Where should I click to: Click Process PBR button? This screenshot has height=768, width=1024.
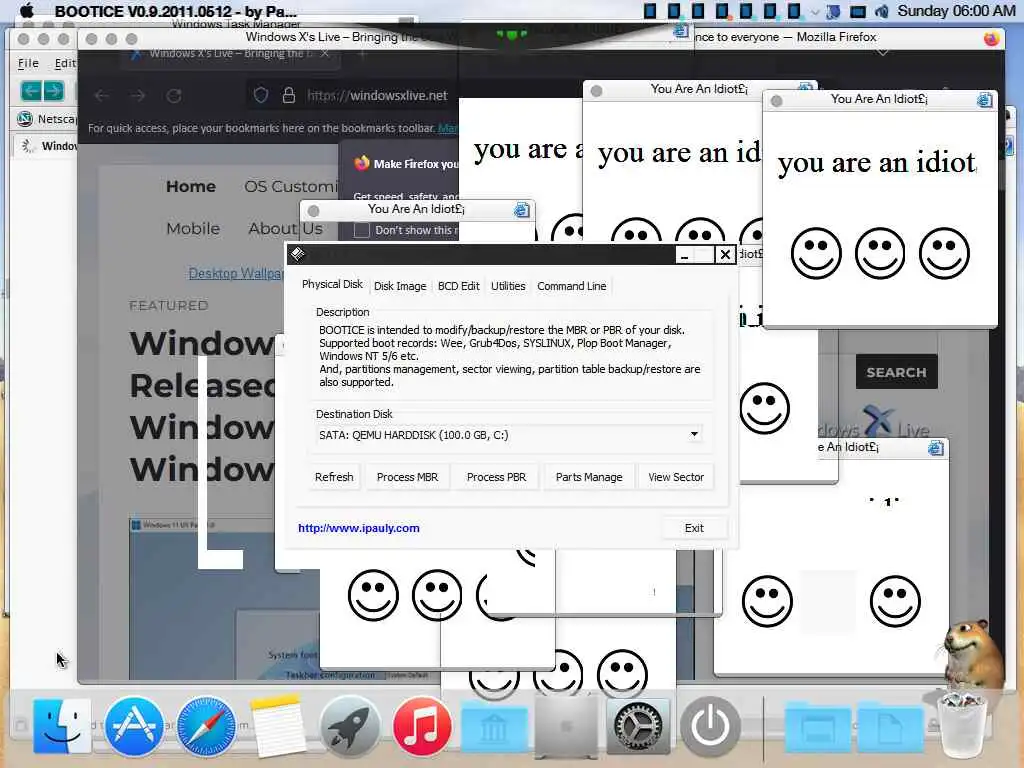(496, 477)
